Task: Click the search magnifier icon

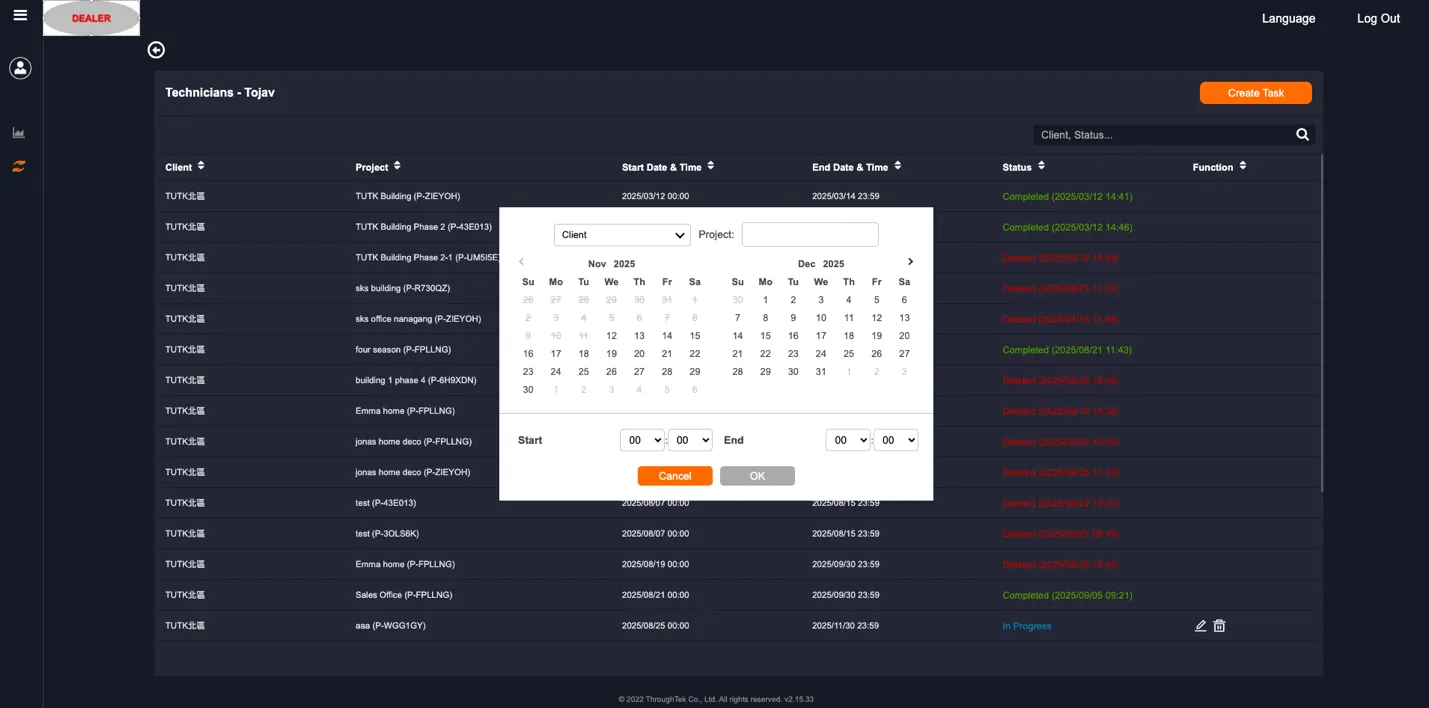Action: click(x=1302, y=133)
